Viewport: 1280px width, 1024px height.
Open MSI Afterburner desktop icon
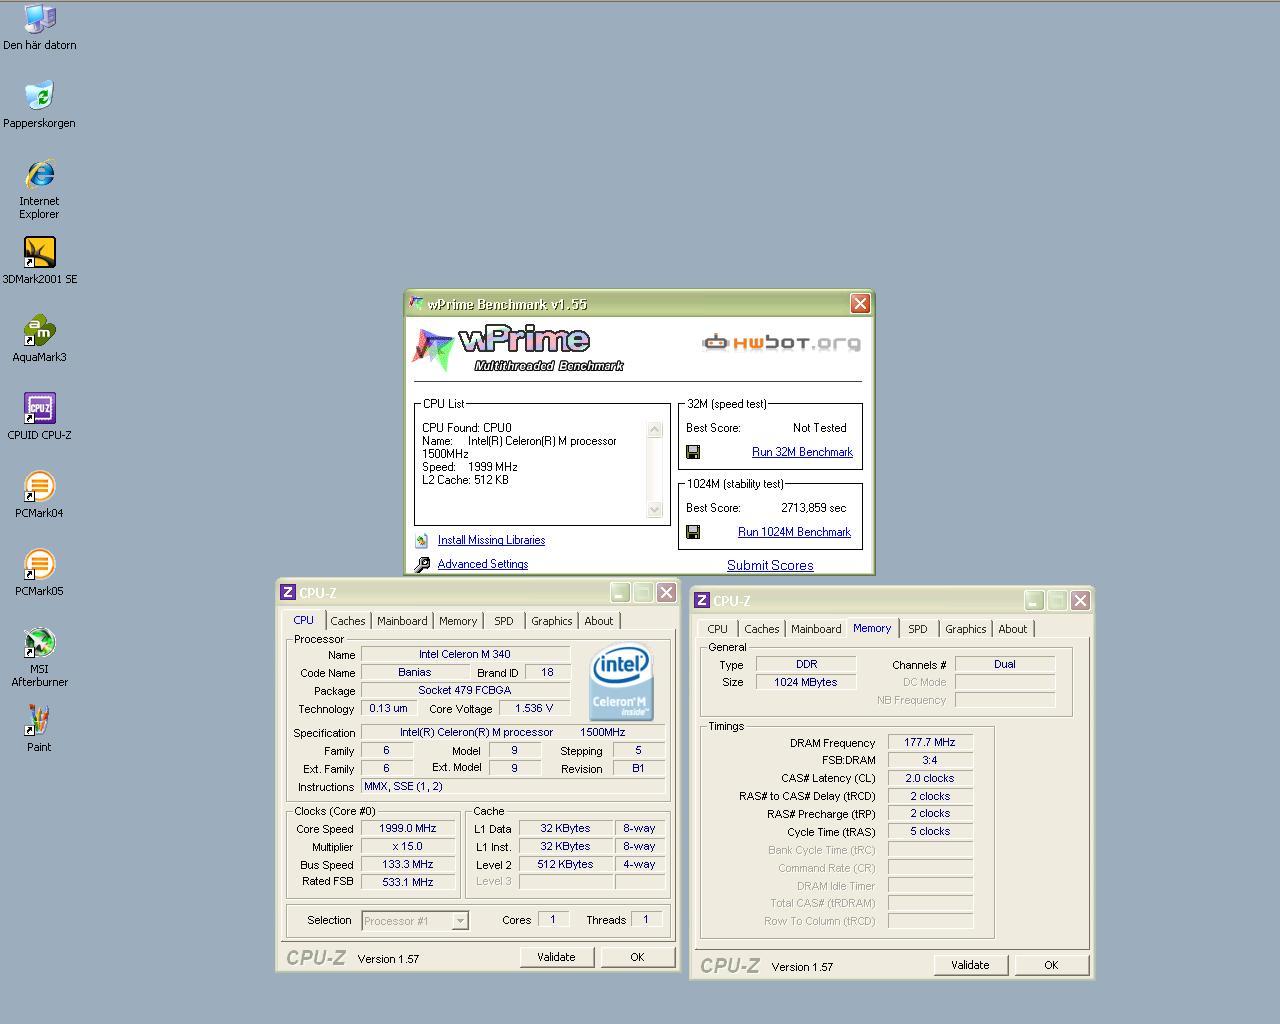click(x=39, y=657)
